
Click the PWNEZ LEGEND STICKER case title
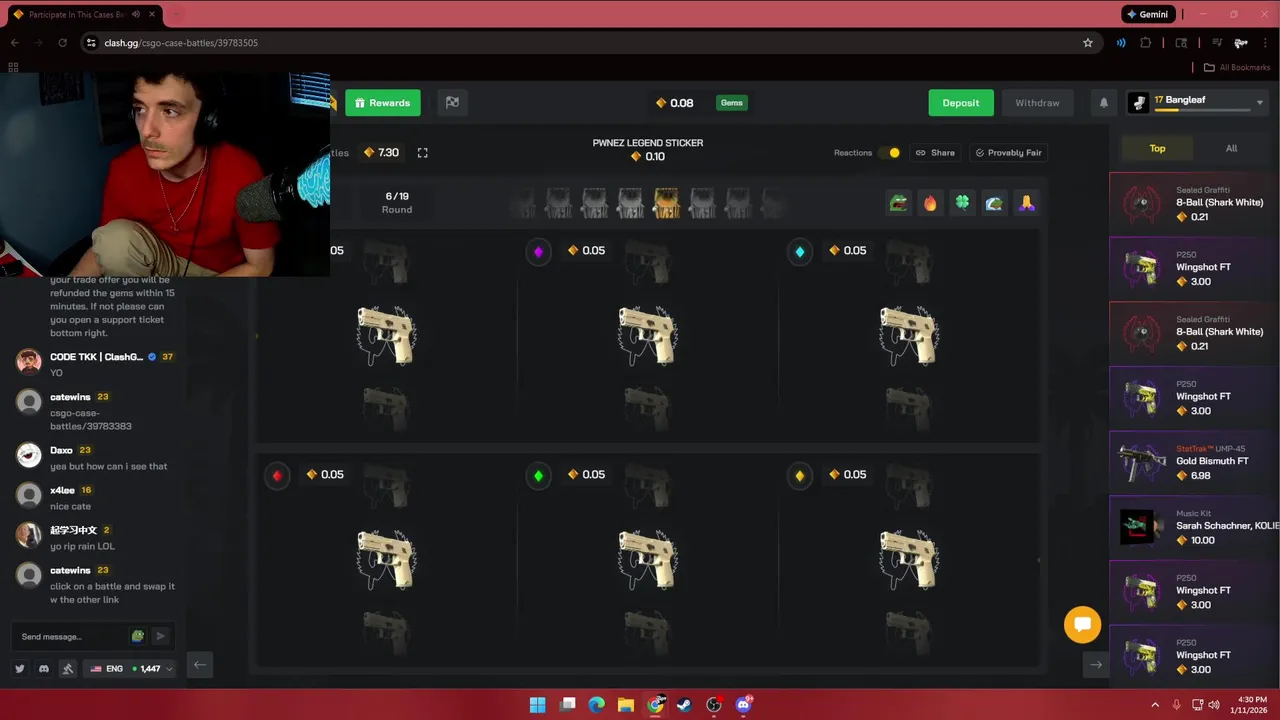pos(648,143)
